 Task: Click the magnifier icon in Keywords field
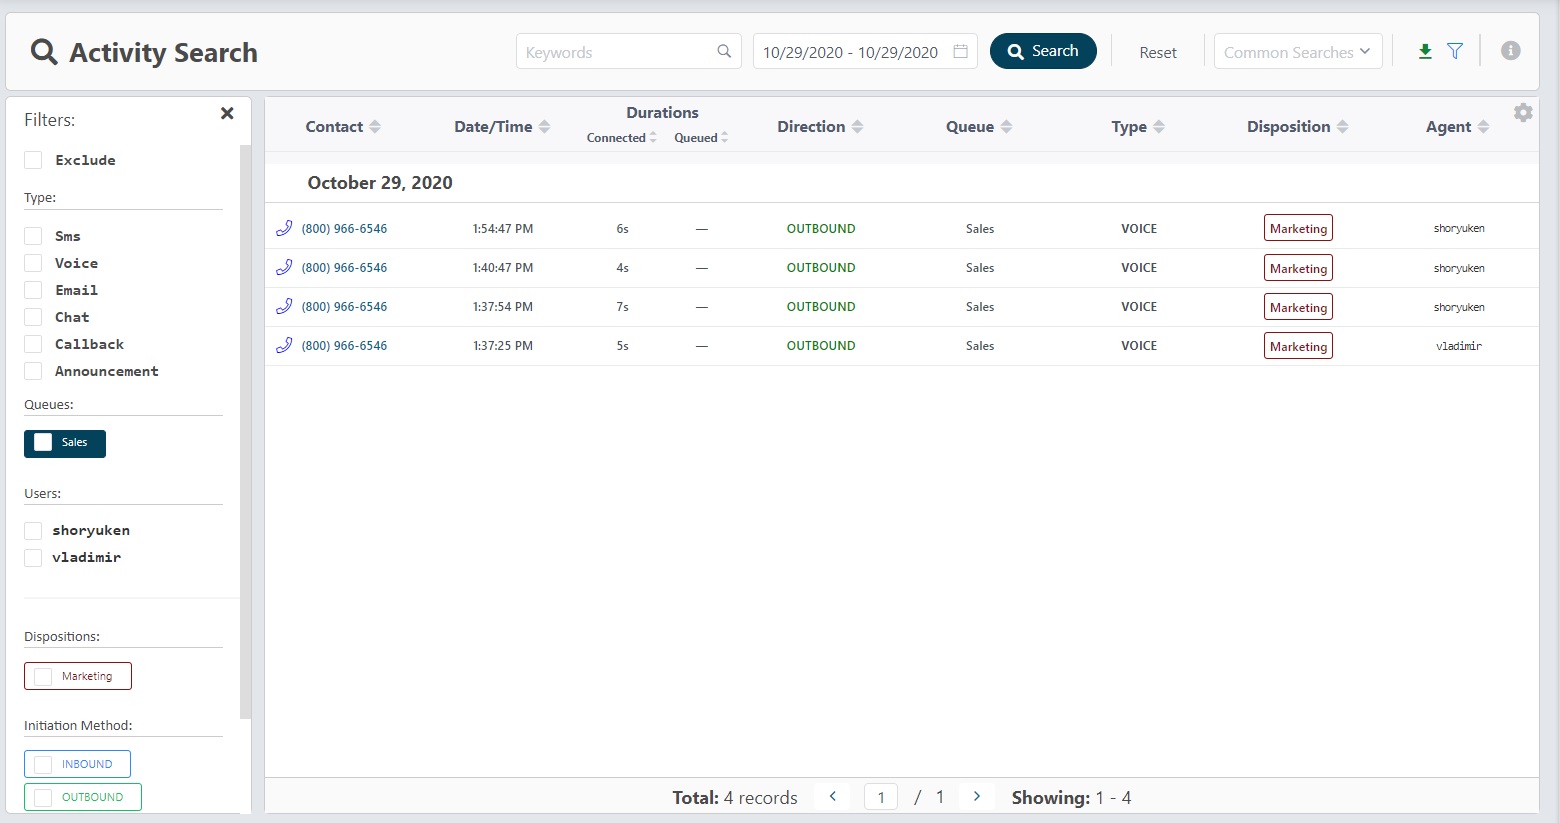724,51
